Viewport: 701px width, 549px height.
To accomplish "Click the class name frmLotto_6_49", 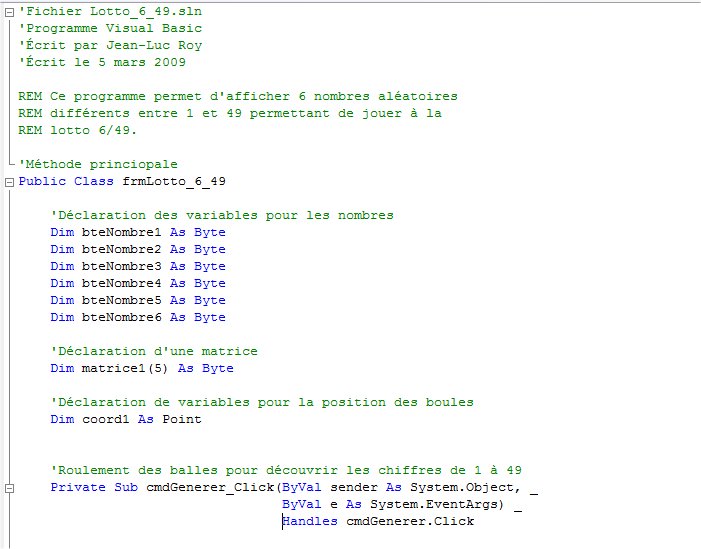I will click(174, 182).
